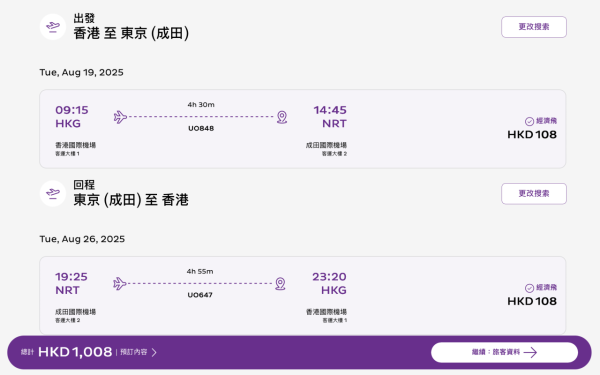Screen dimensions: 600x375
Task: Click the 4h 55m duration label
Action: 200,272
